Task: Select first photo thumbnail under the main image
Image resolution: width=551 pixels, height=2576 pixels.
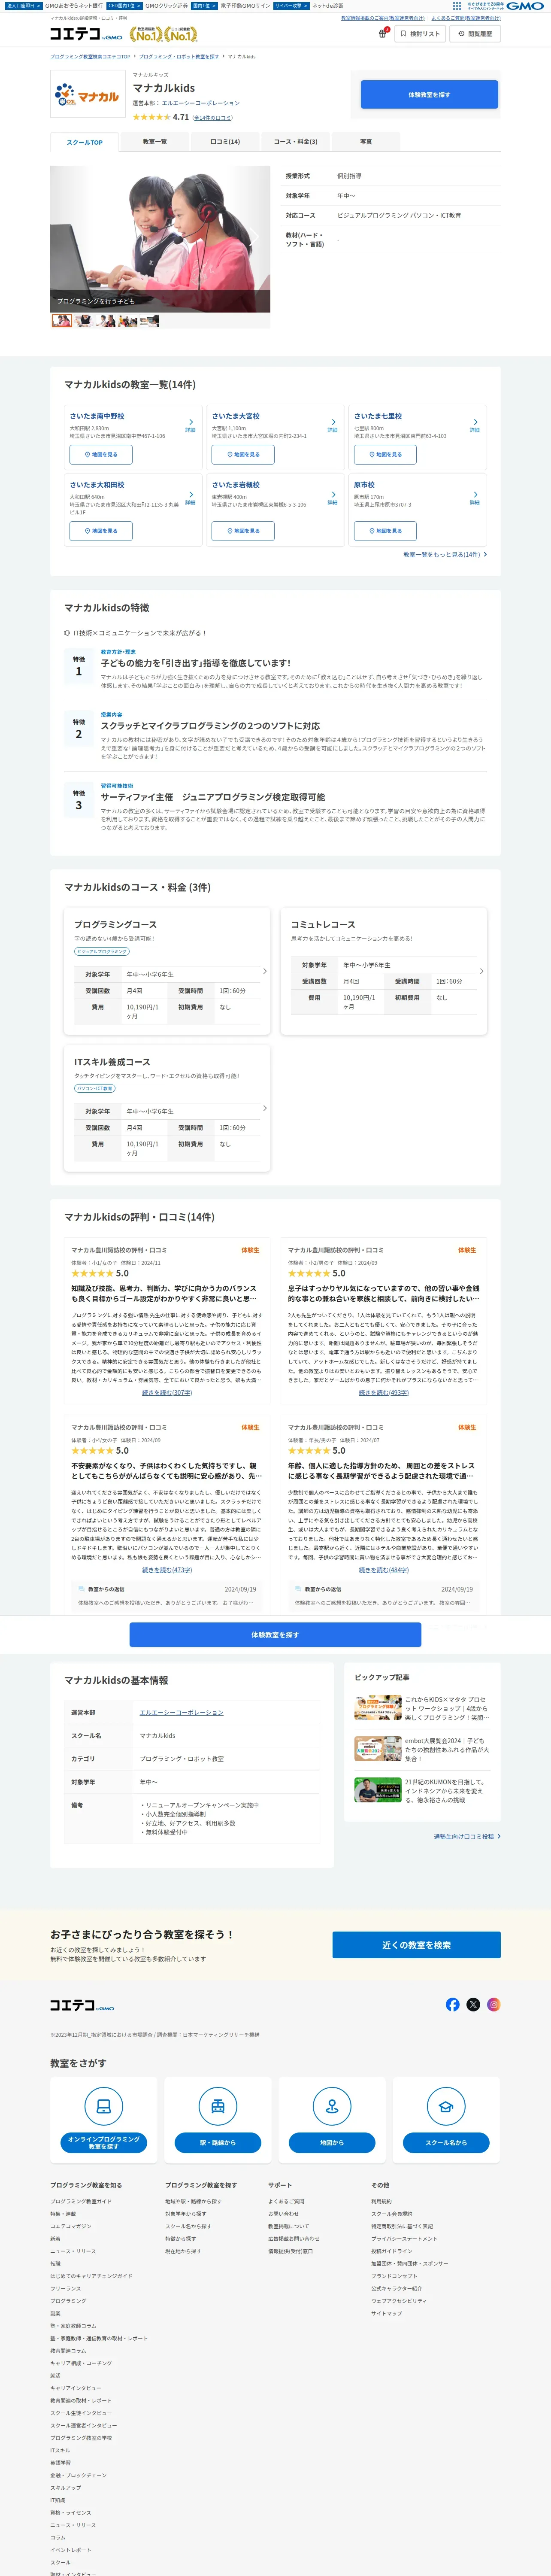Action: (61, 321)
